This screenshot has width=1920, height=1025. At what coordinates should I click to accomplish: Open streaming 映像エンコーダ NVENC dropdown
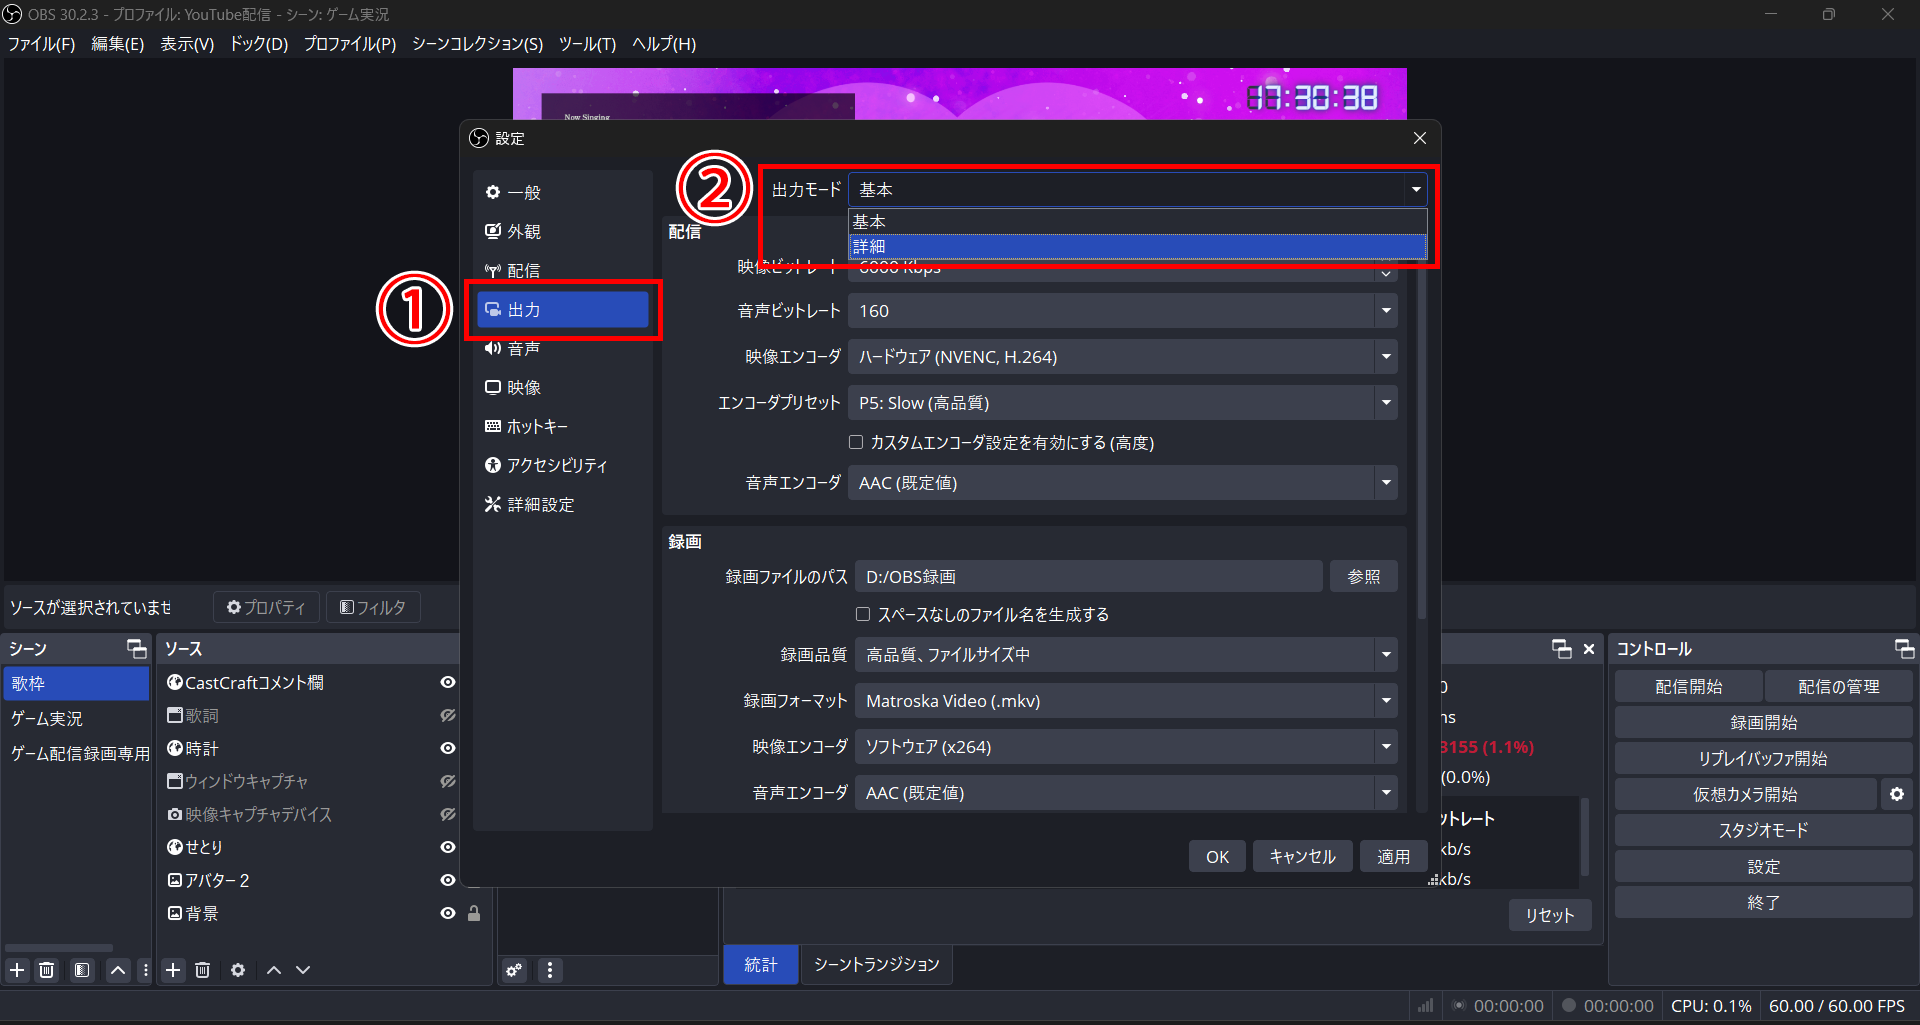(1122, 357)
